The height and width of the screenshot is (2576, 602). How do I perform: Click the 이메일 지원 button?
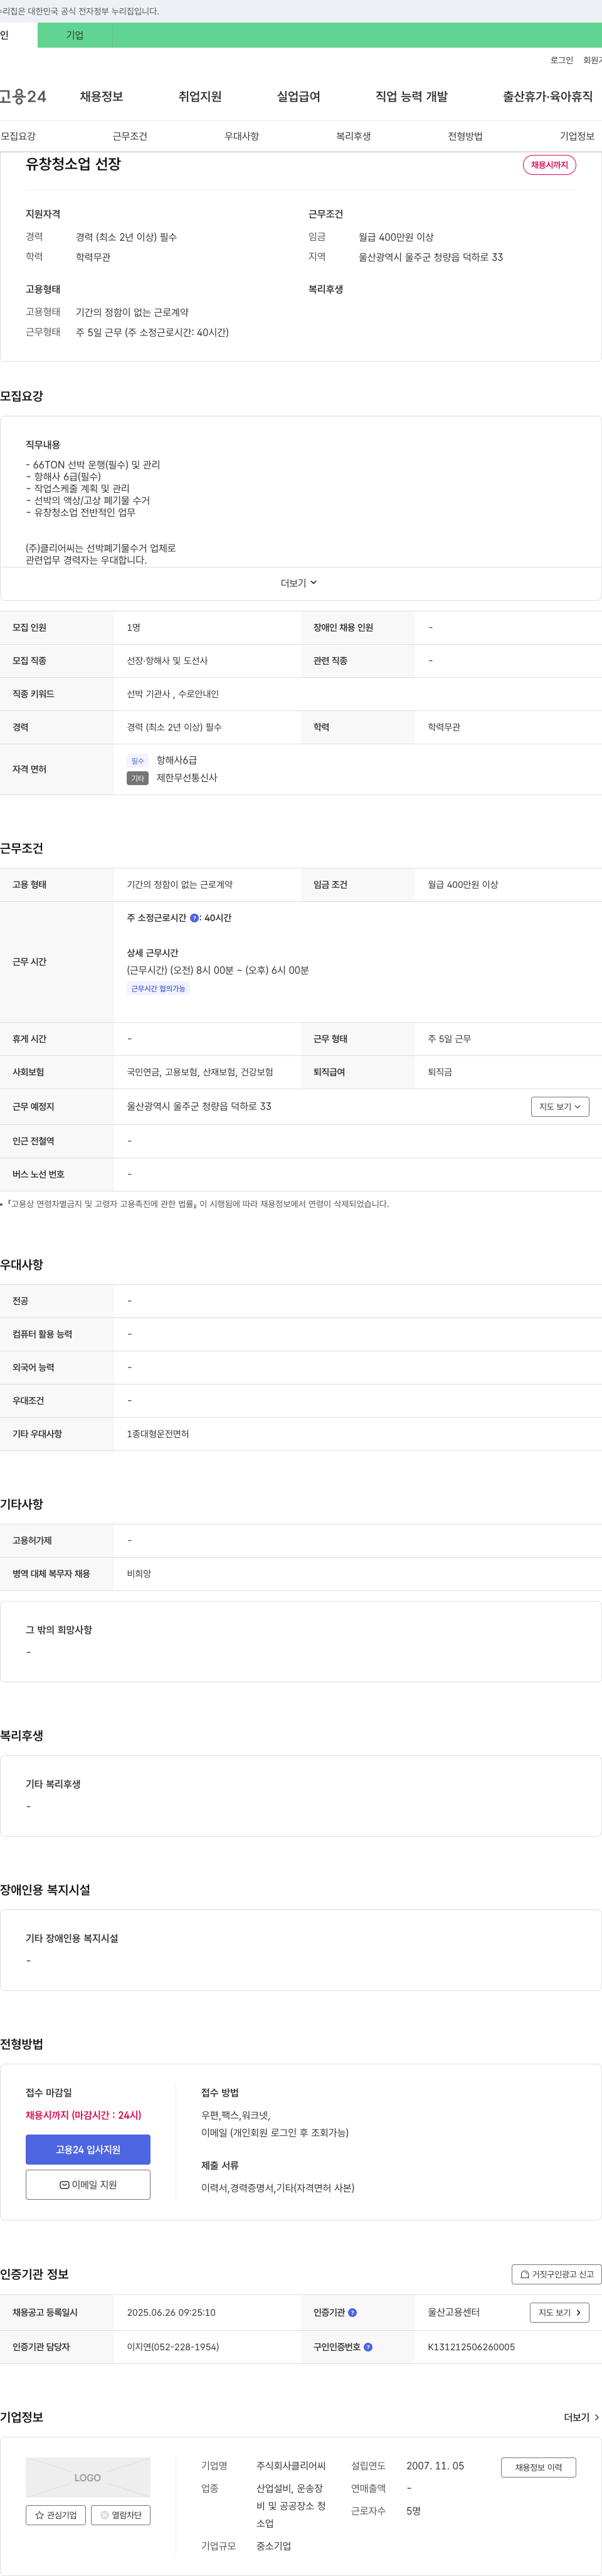point(88,2185)
